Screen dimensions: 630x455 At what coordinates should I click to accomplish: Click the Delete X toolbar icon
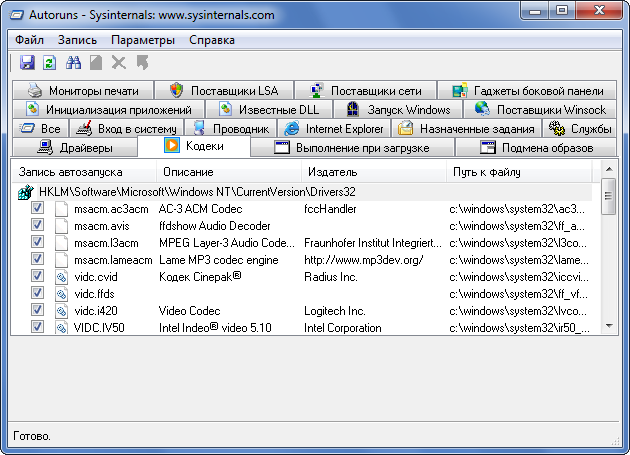point(119,63)
